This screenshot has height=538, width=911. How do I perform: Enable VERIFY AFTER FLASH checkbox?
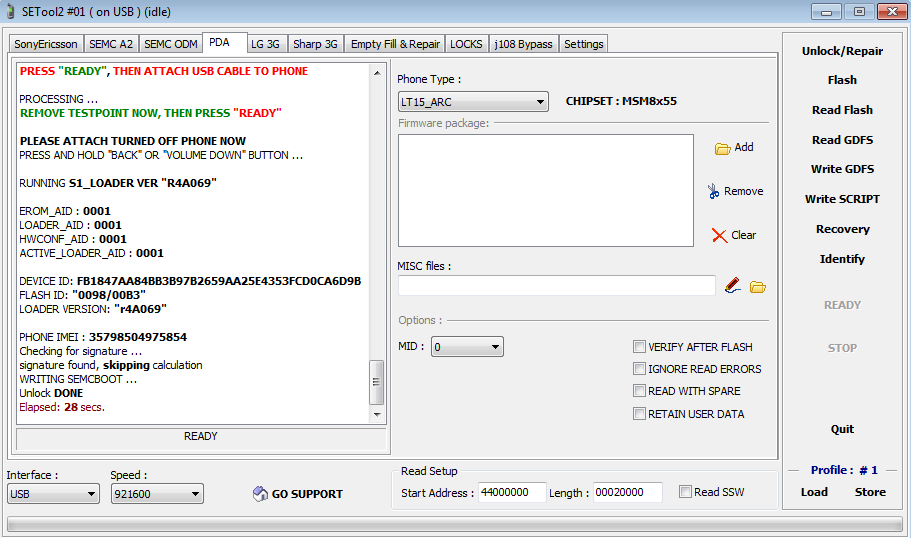pyautogui.click(x=639, y=347)
